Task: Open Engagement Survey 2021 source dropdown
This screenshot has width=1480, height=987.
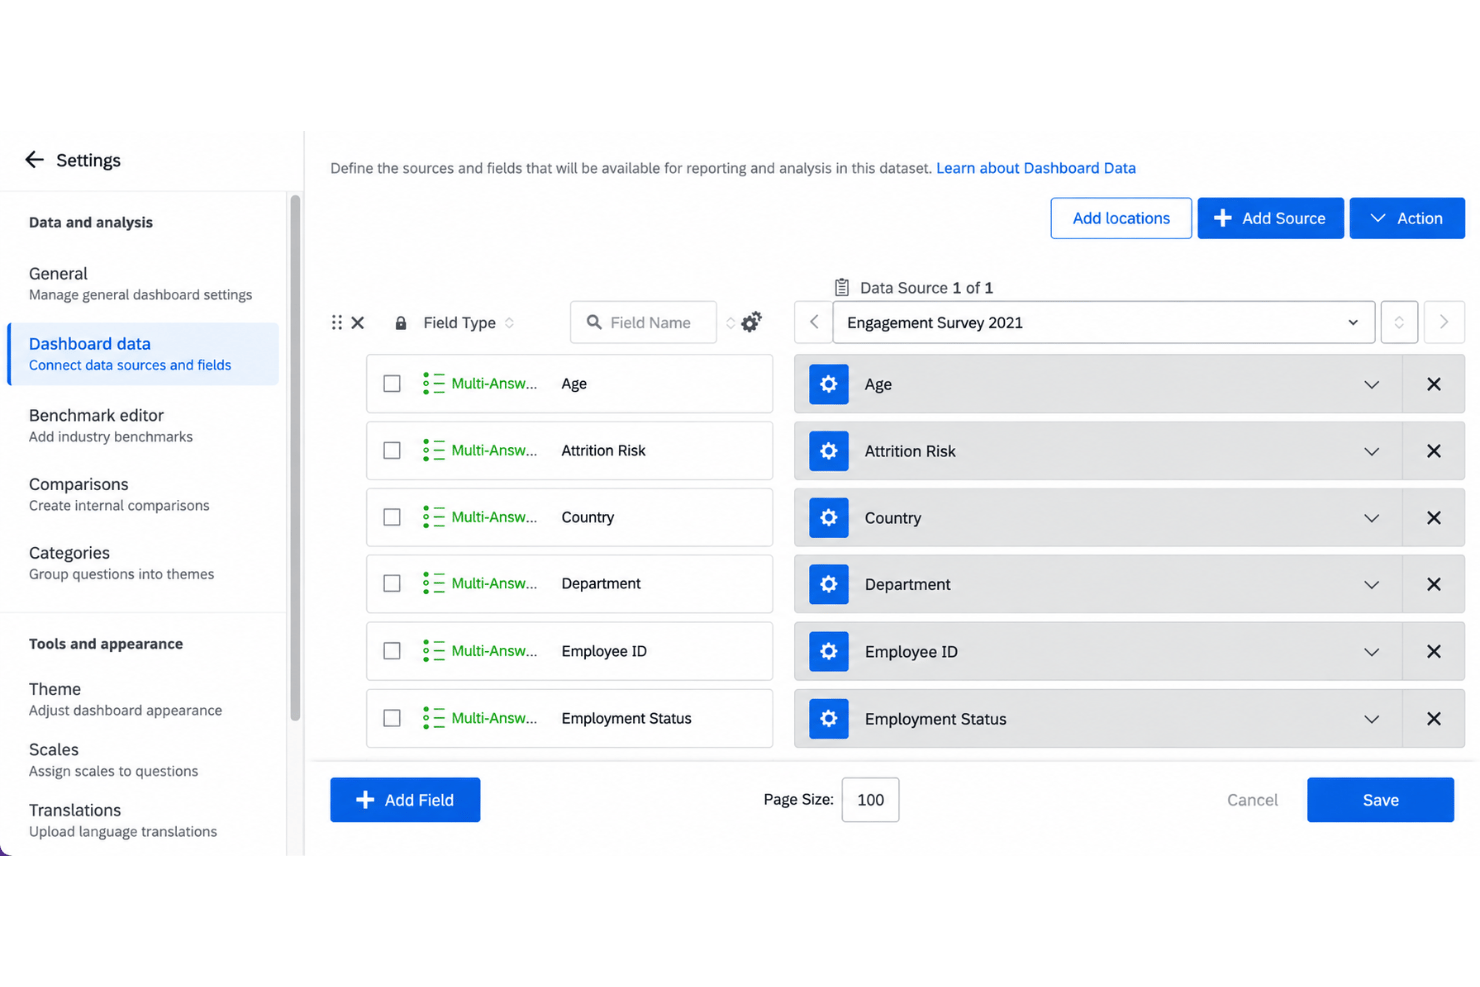Action: [x=1103, y=322]
